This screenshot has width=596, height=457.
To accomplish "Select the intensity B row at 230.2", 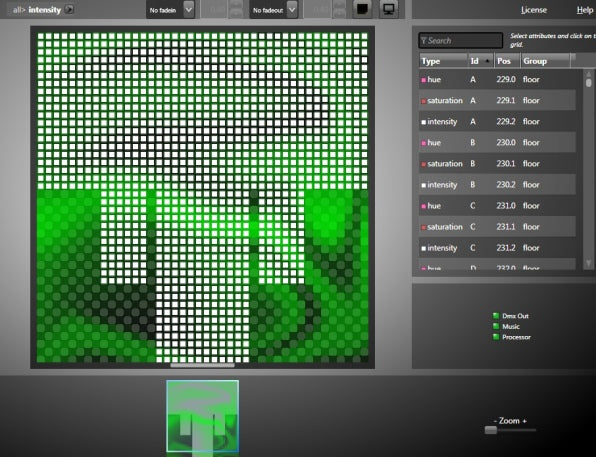I will pyautogui.click(x=497, y=185).
